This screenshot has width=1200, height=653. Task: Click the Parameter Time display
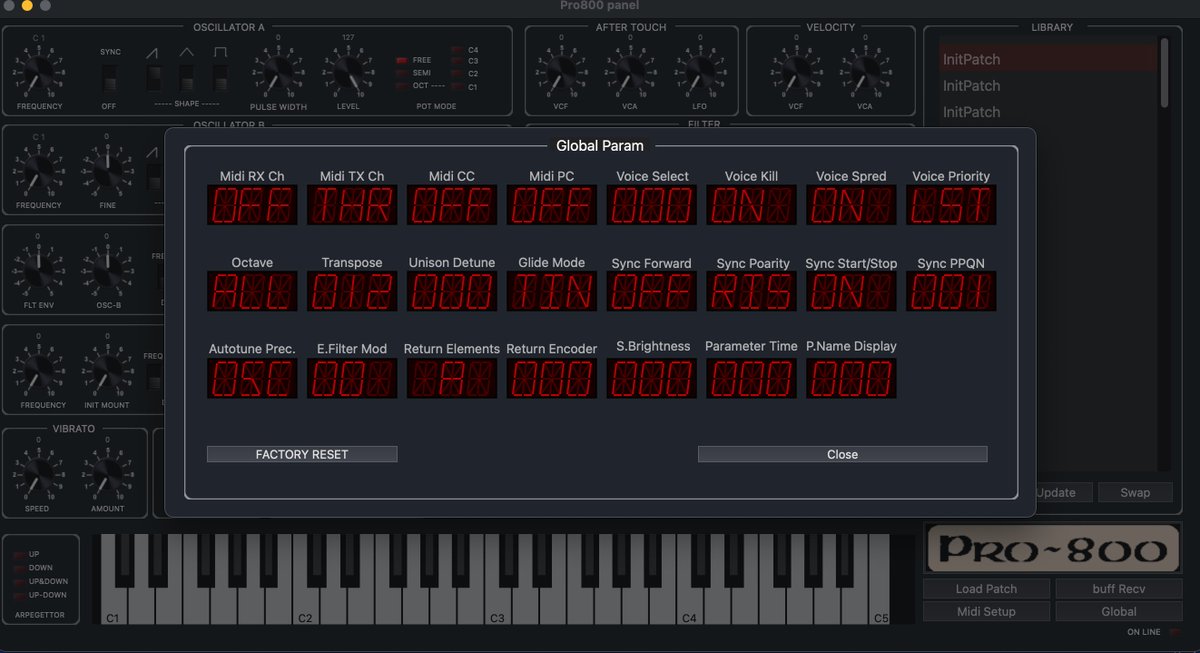pyautogui.click(x=752, y=379)
